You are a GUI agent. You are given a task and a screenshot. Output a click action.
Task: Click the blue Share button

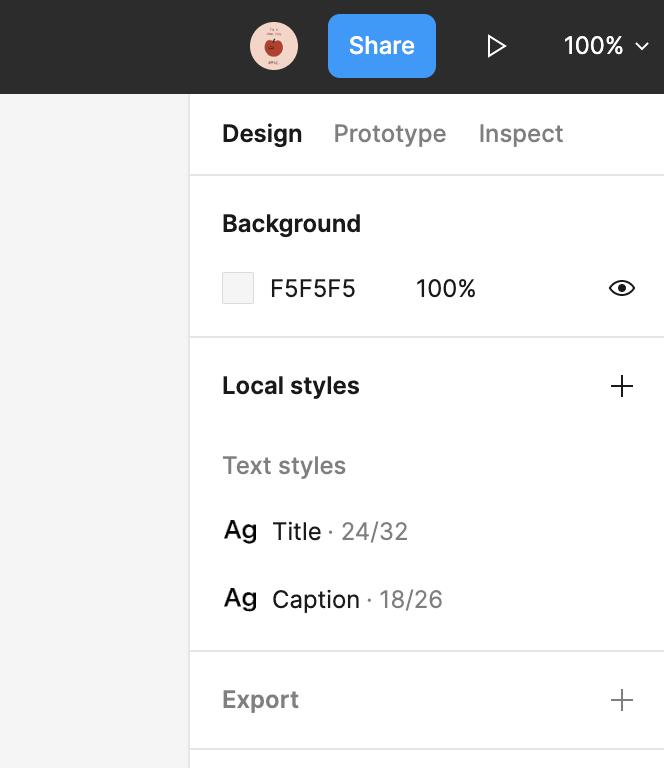(381, 46)
